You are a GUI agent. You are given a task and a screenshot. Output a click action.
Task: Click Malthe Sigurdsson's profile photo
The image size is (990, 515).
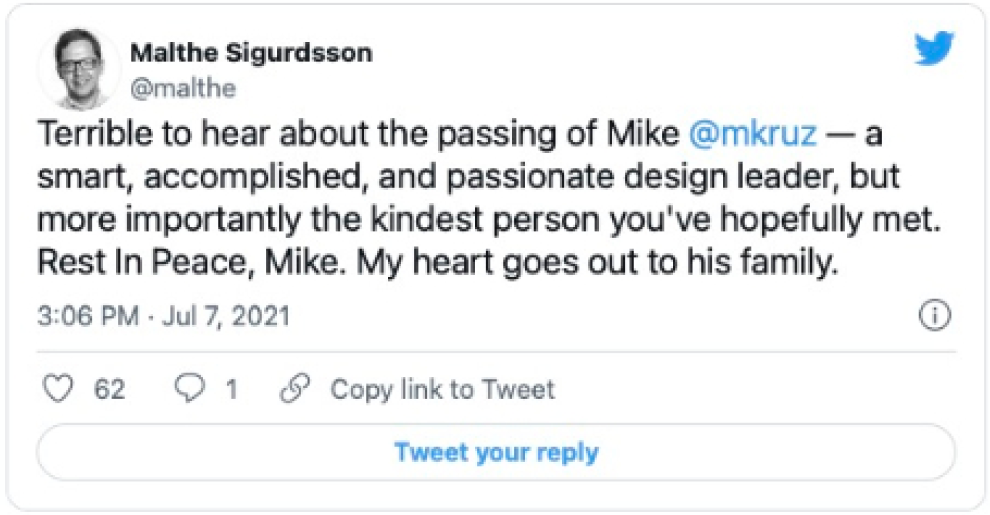point(79,68)
